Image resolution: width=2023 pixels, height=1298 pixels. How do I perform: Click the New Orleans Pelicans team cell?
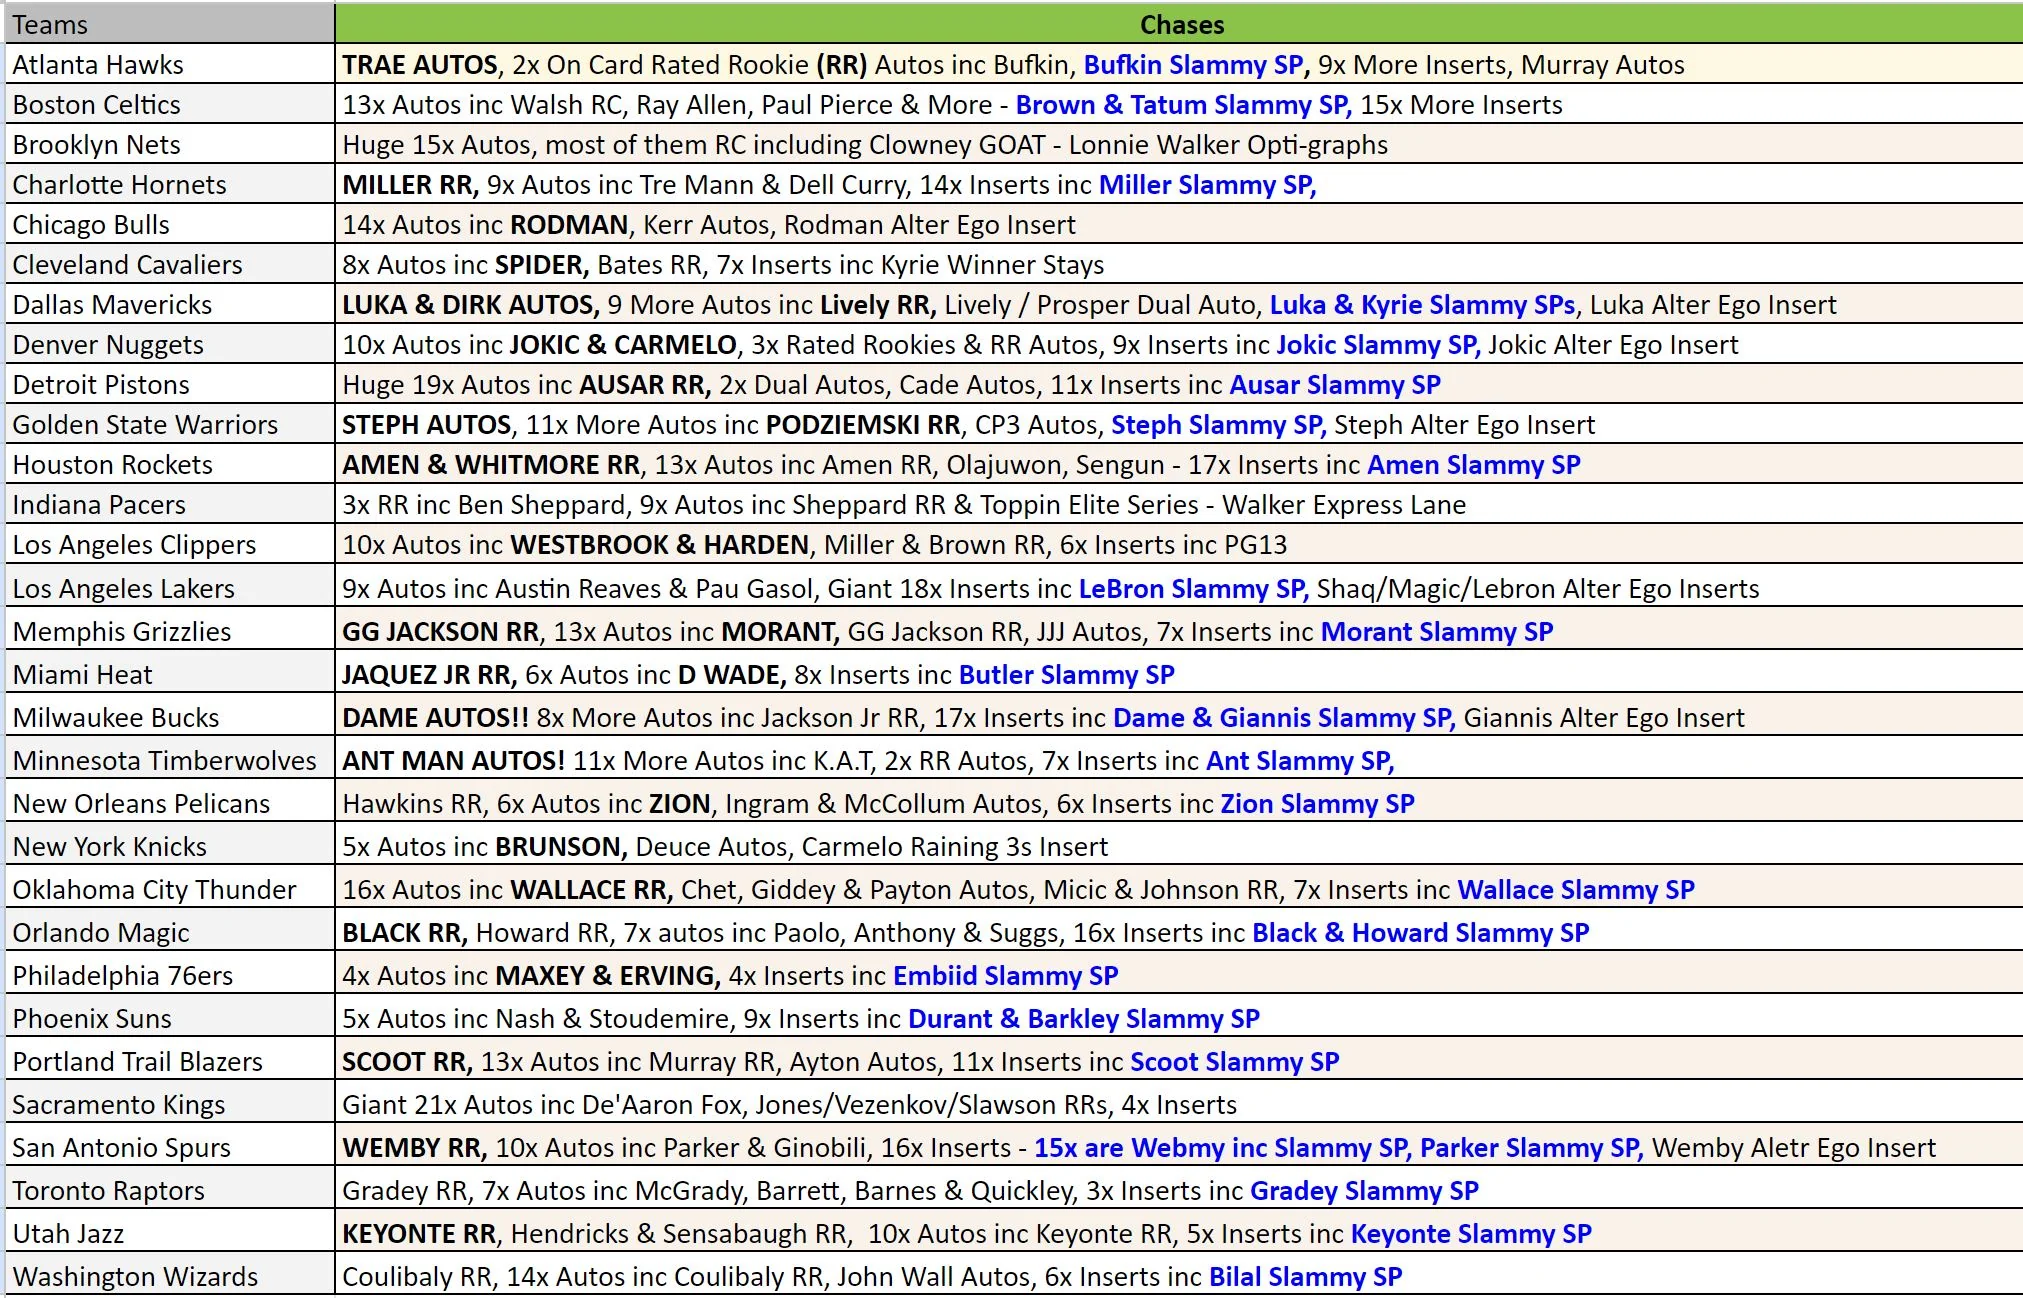point(170,801)
